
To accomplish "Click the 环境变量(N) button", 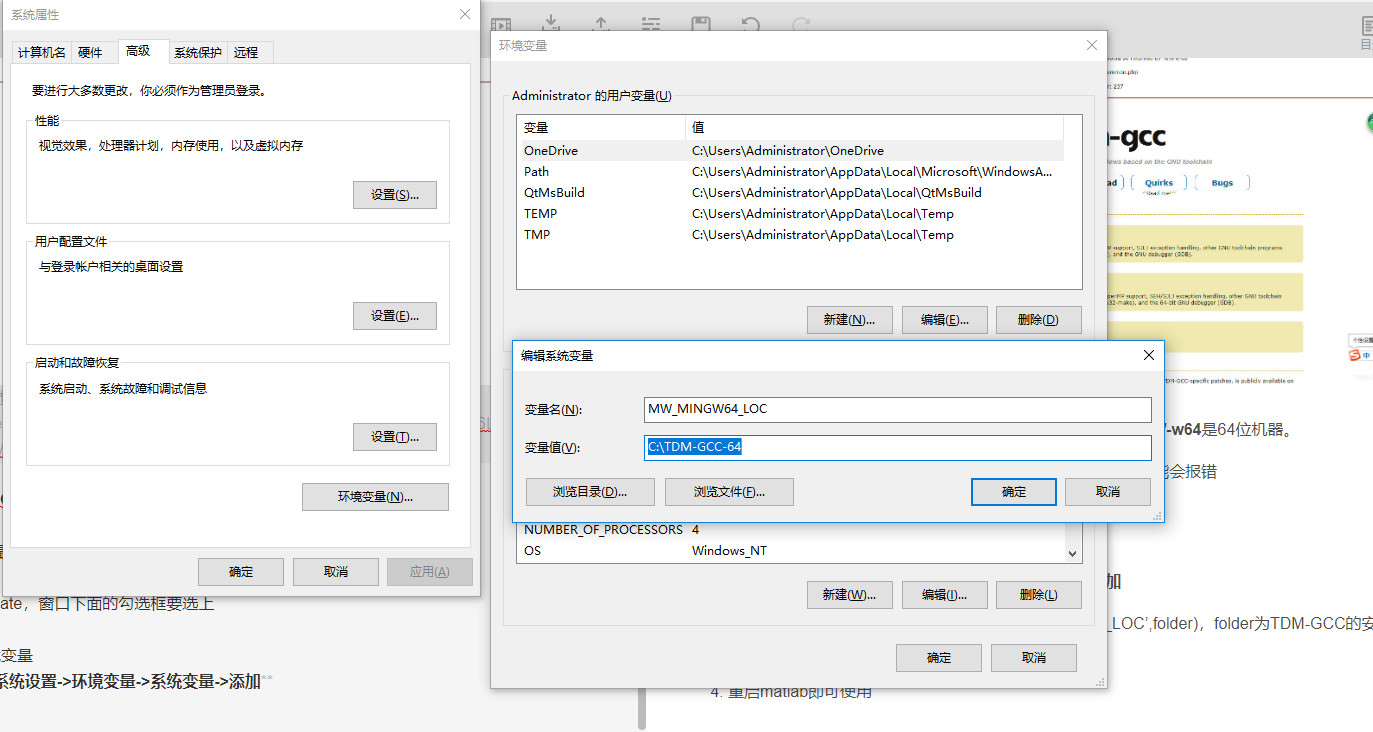I will click(x=375, y=497).
